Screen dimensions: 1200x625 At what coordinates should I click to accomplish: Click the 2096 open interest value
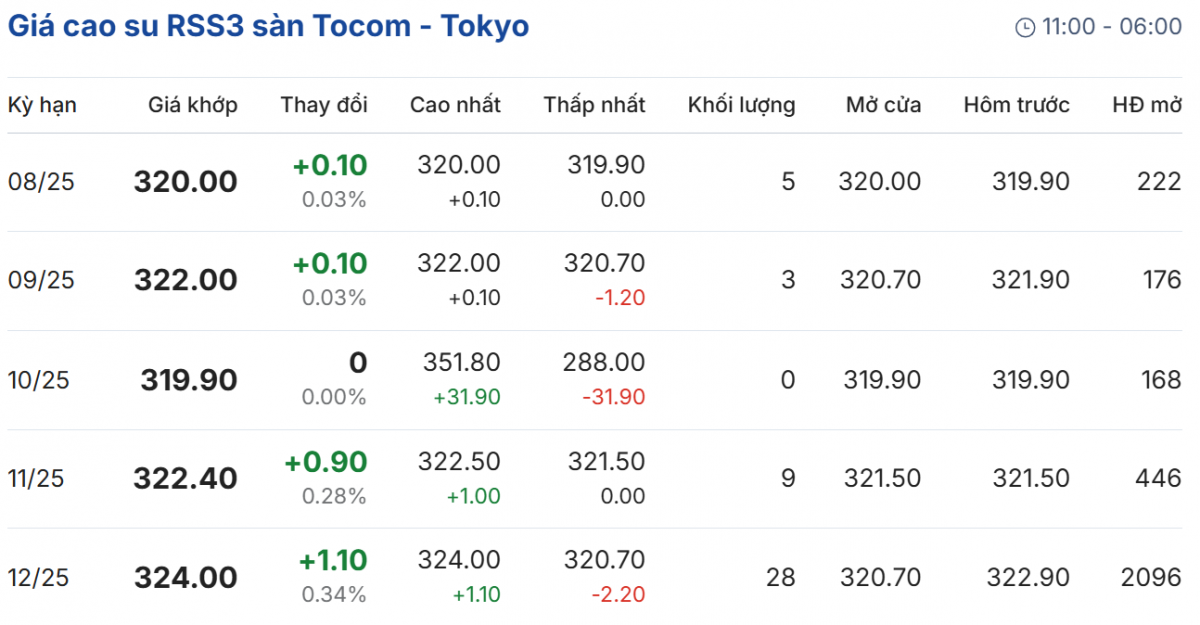1152,578
